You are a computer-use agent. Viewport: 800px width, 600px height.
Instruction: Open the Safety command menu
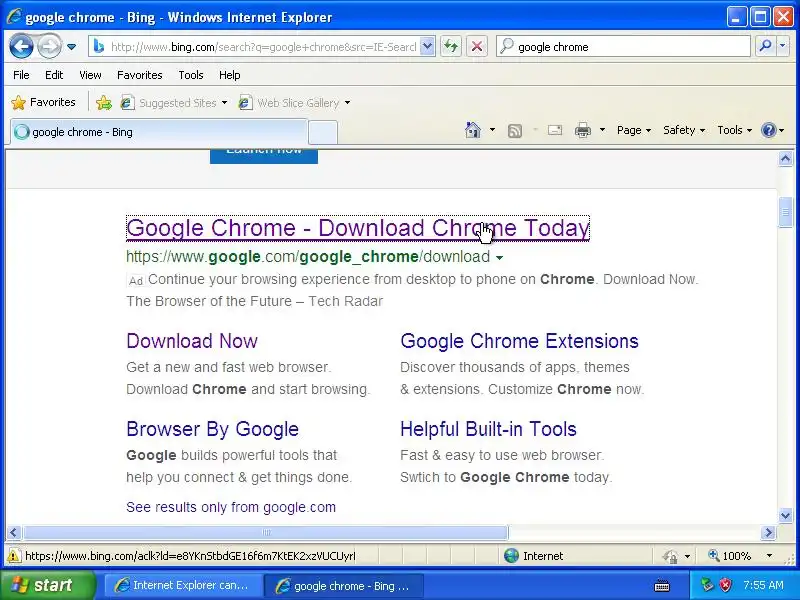point(684,130)
